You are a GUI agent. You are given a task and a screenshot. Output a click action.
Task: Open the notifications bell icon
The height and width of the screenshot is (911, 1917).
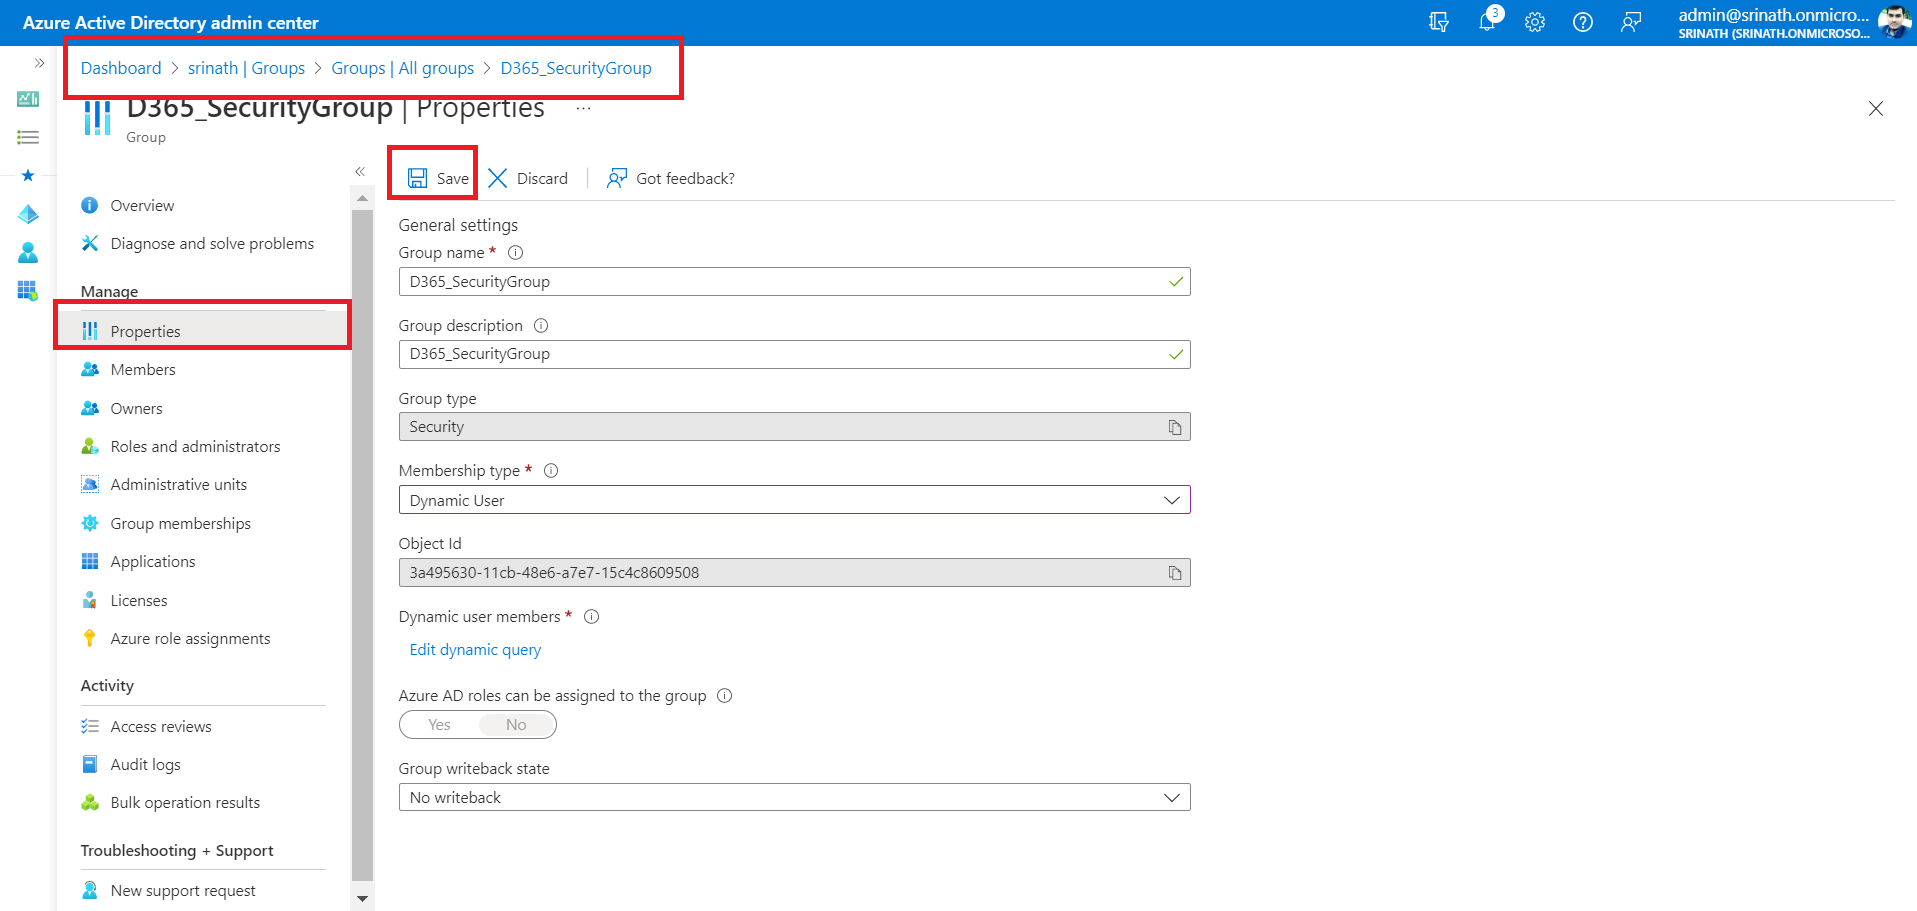coord(1487,22)
